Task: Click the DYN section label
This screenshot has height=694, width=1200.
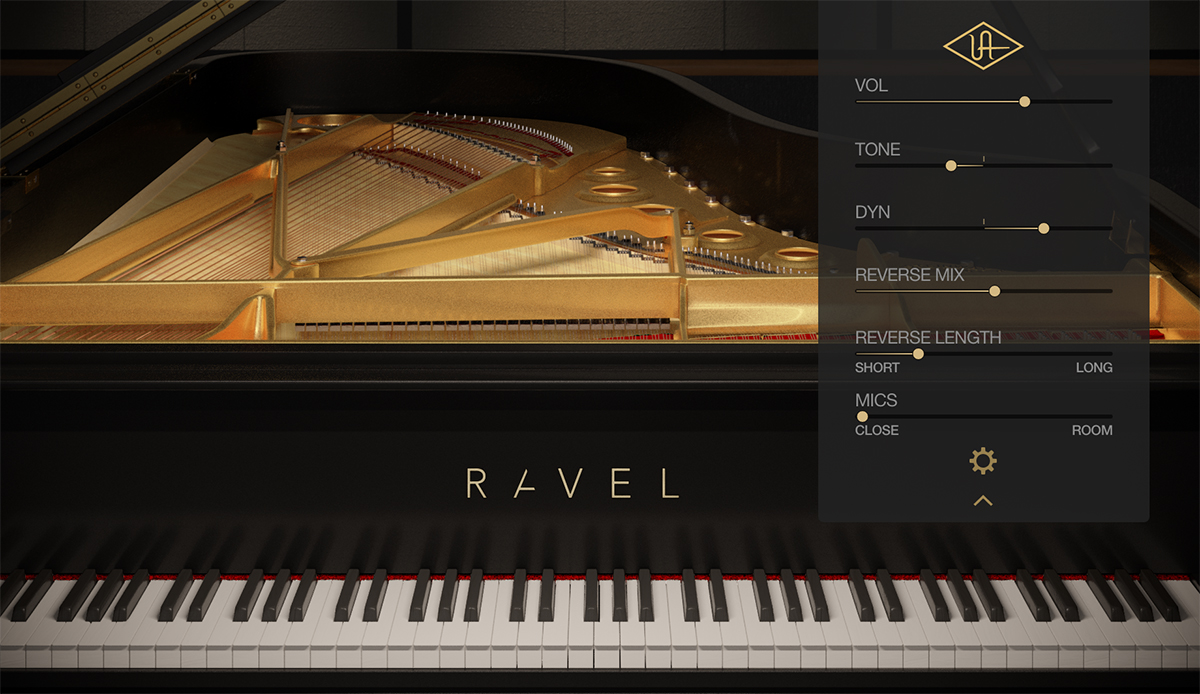Action: [x=872, y=212]
